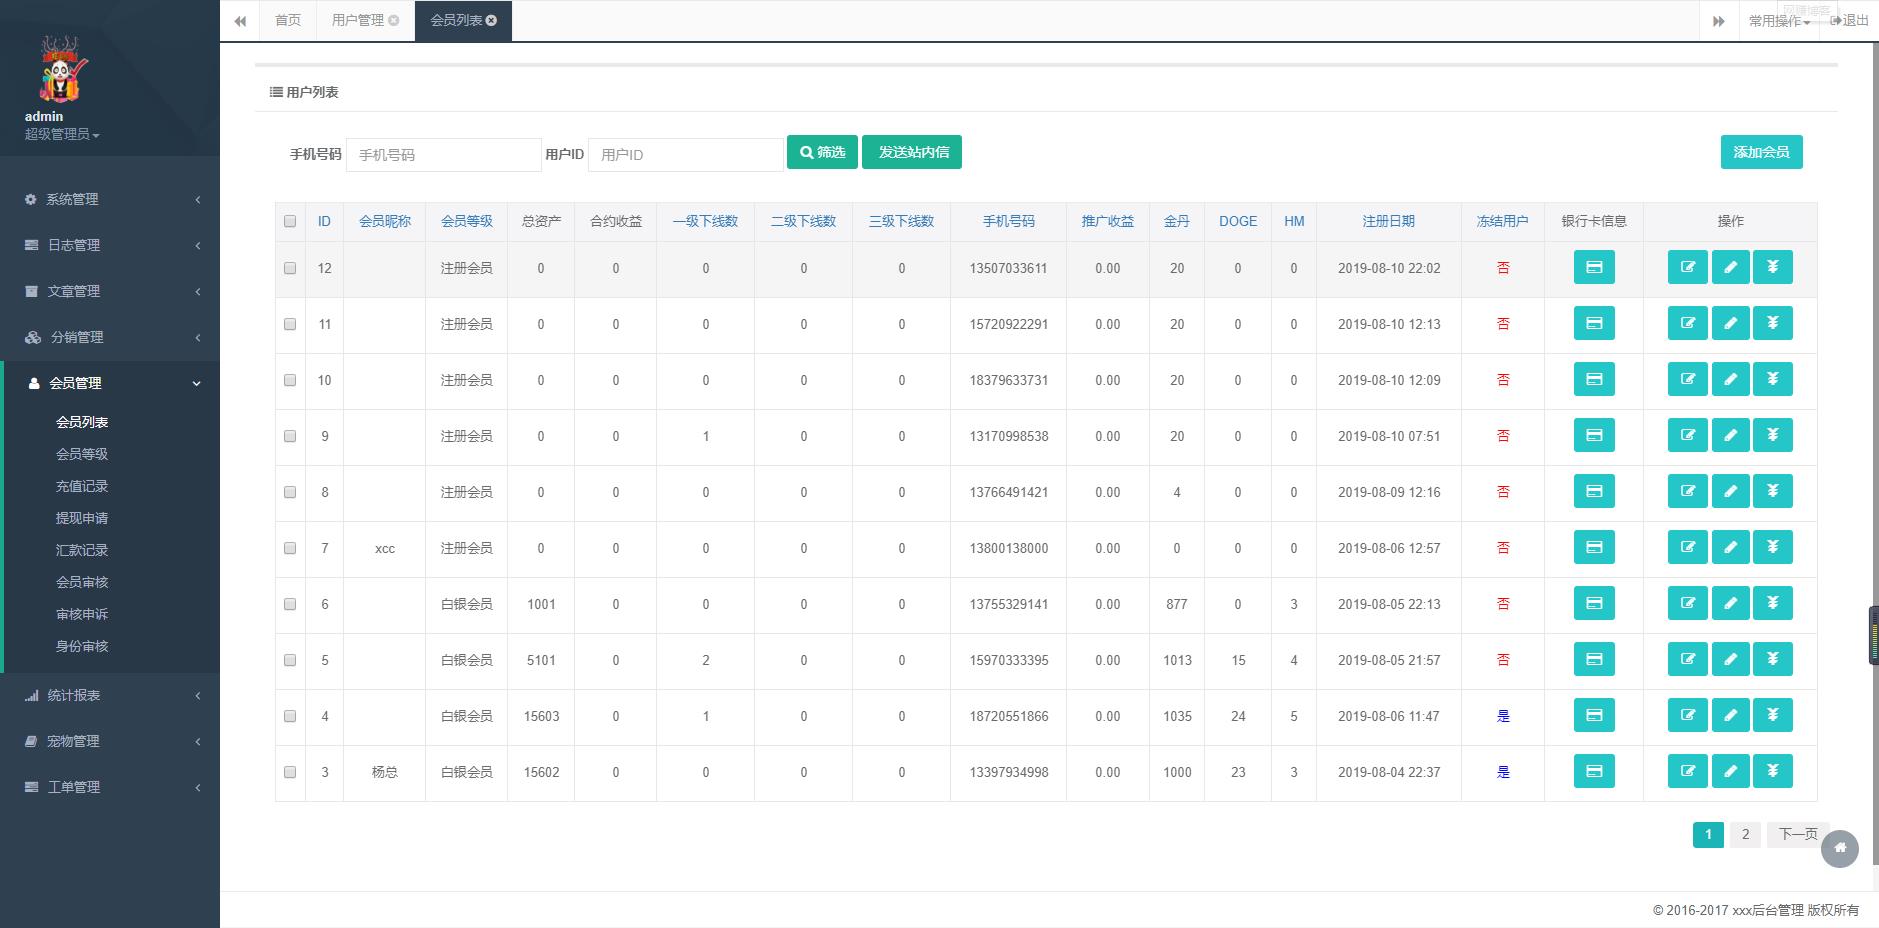
Task: Click the home floating button at bottom right
Action: coord(1840,848)
